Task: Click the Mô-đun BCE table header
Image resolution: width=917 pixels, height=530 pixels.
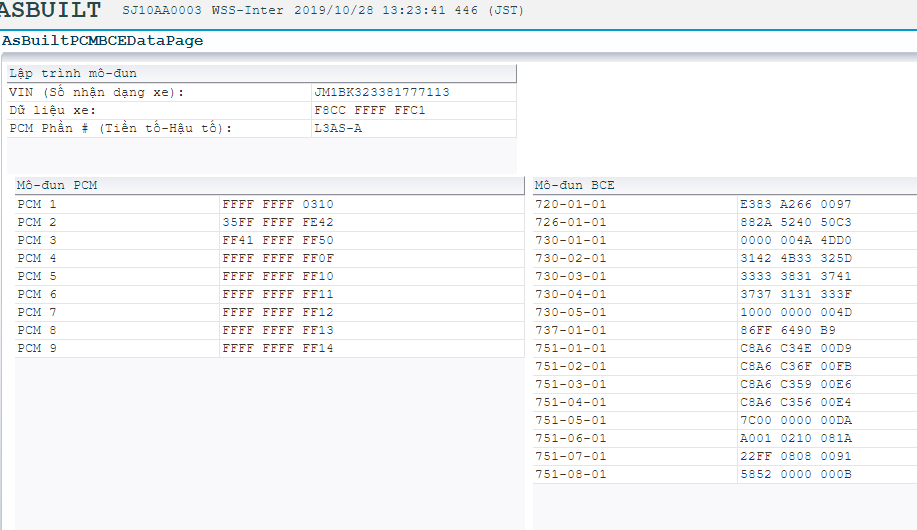Action: coord(575,186)
